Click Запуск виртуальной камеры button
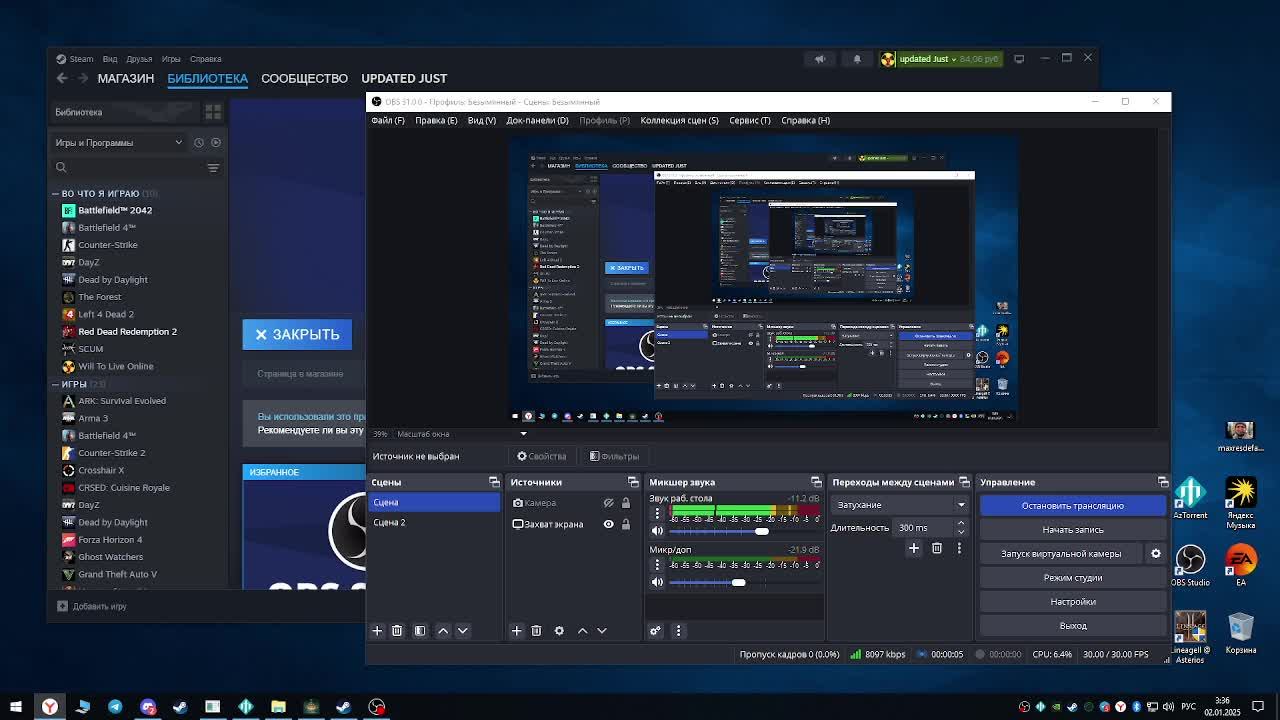This screenshot has height=720, width=1280. (1061, 554)
